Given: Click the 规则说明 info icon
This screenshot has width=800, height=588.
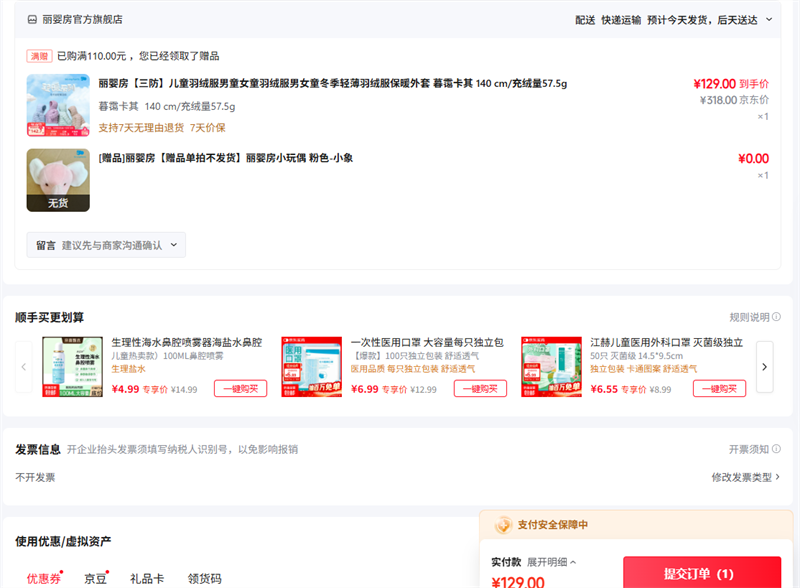Looking at the screenshot, I should point(778,317).
